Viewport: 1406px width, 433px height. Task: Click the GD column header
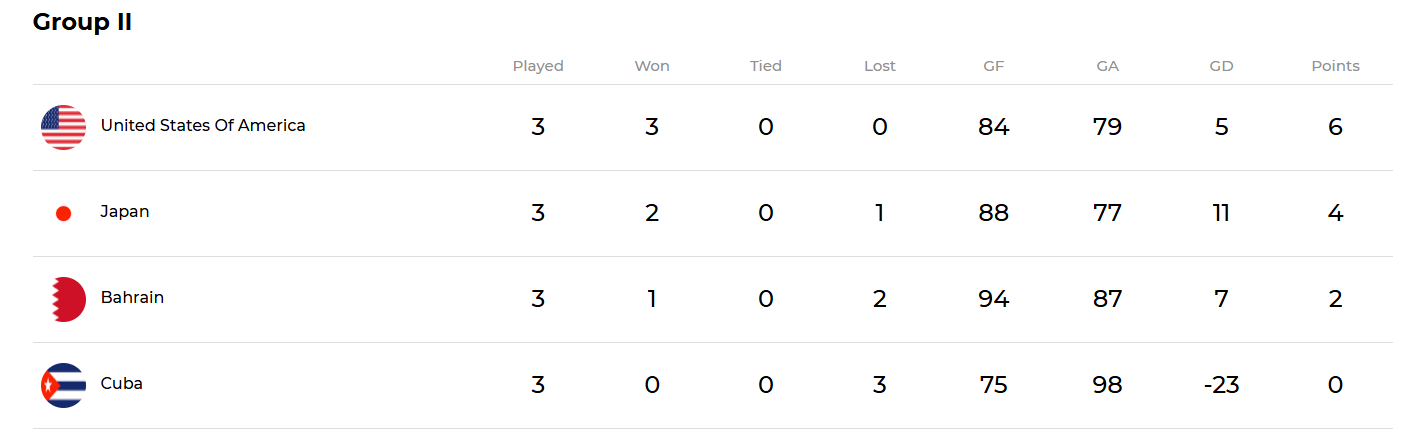(1221, 66)
